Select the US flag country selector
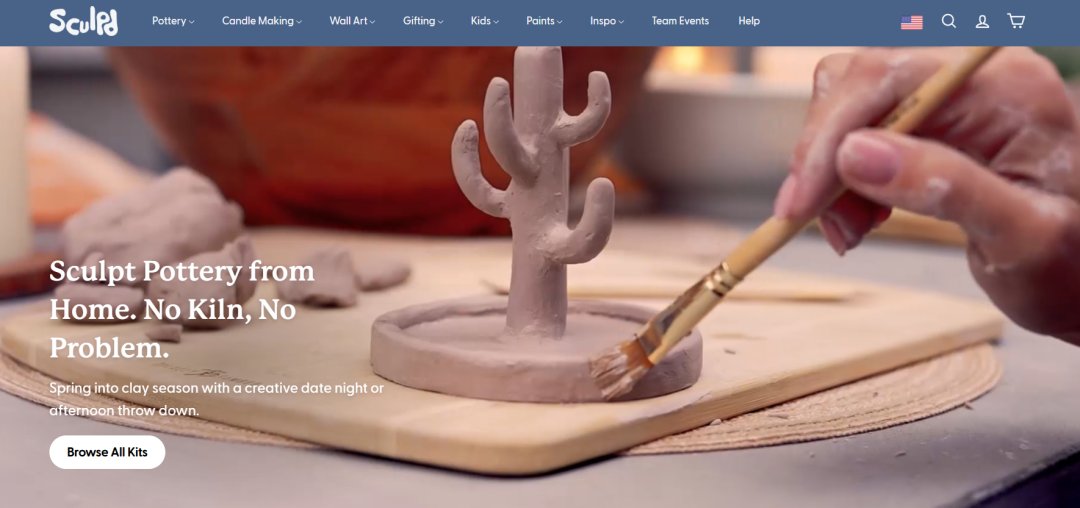 [x=912, y=23]
